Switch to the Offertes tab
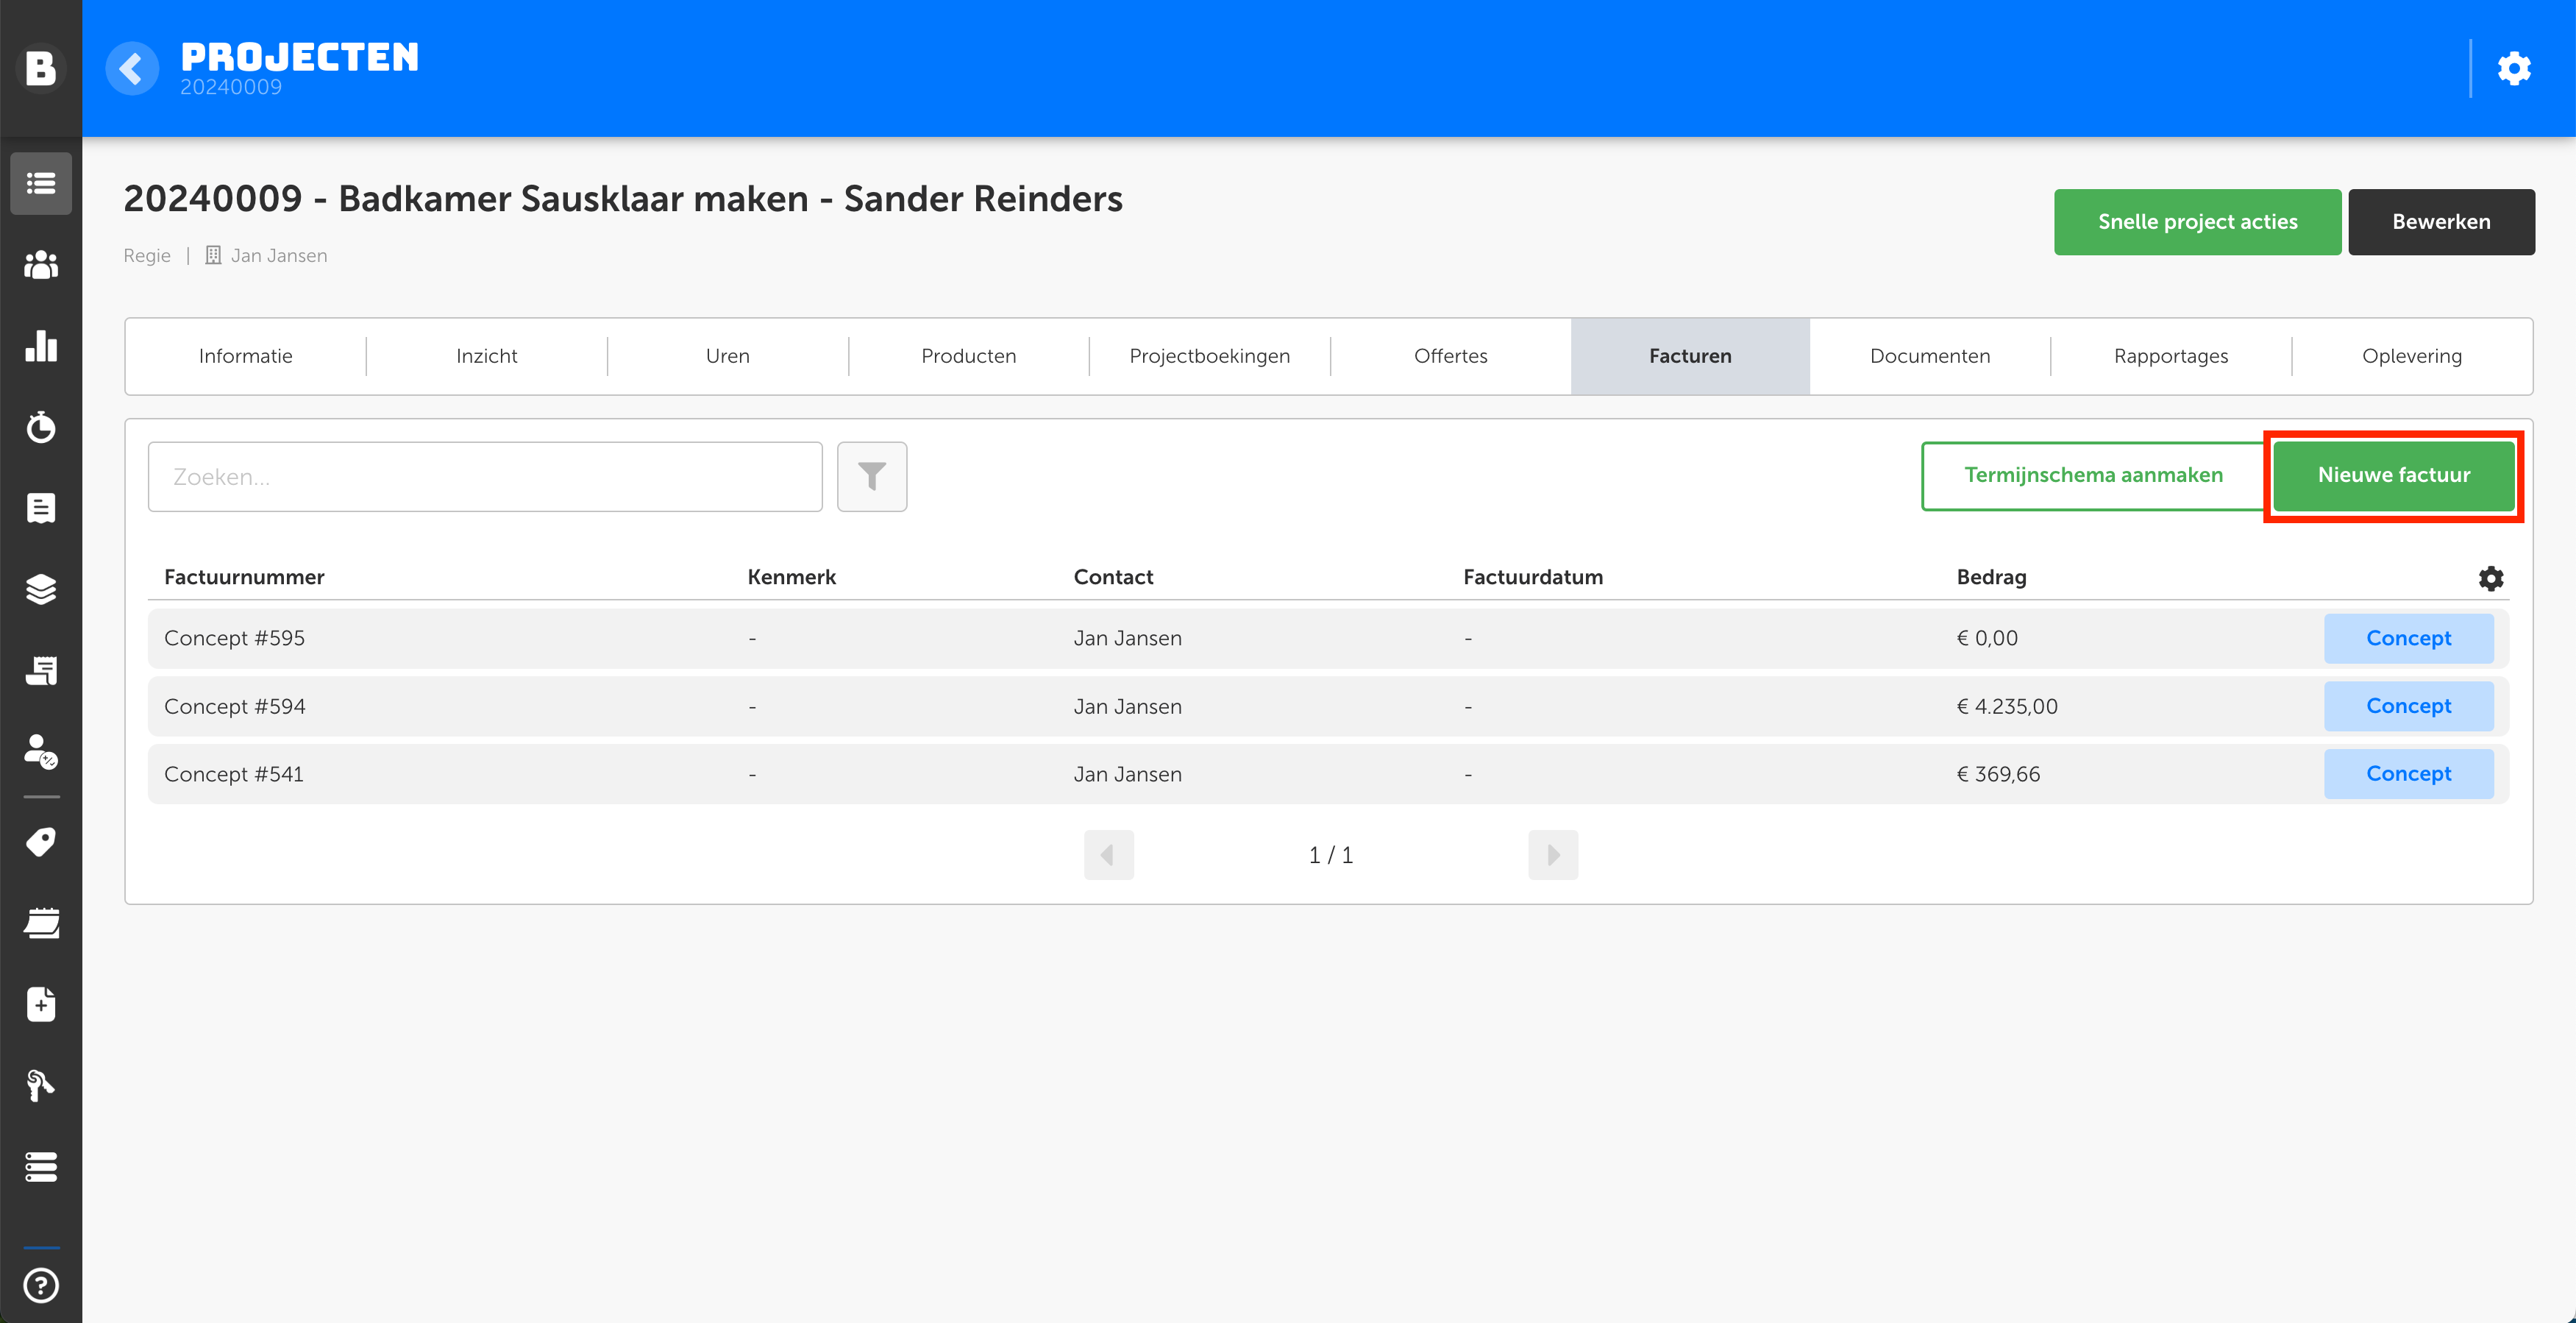 click(x=1450, y=356)
